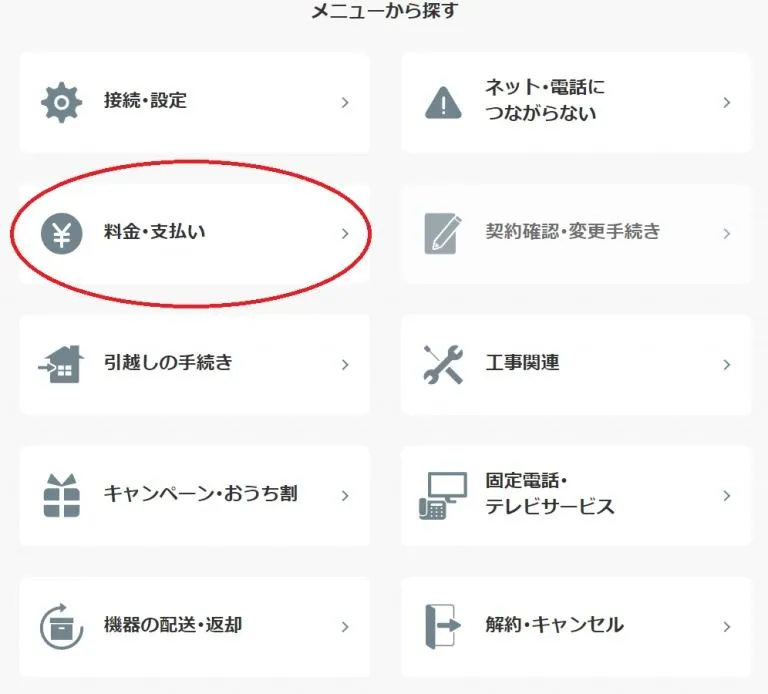Viewport: 768px width, 694px height.
Task: Open the 契約確認・変更手続き menu item
Action: coord(576,234)
